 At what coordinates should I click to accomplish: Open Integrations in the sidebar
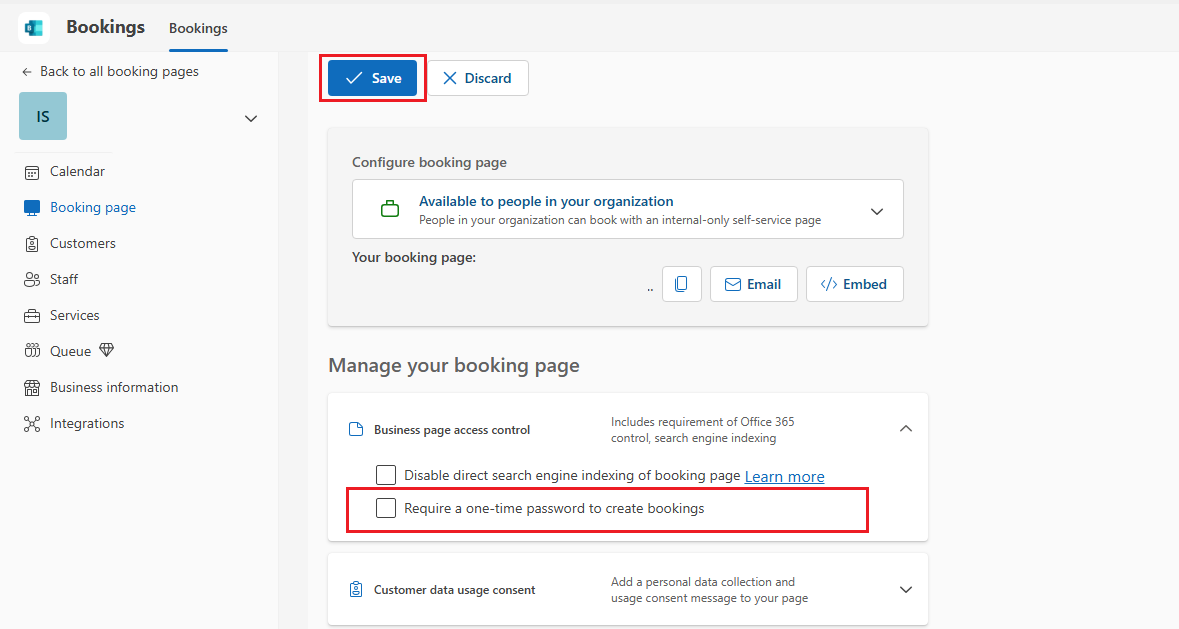point(87,423)
